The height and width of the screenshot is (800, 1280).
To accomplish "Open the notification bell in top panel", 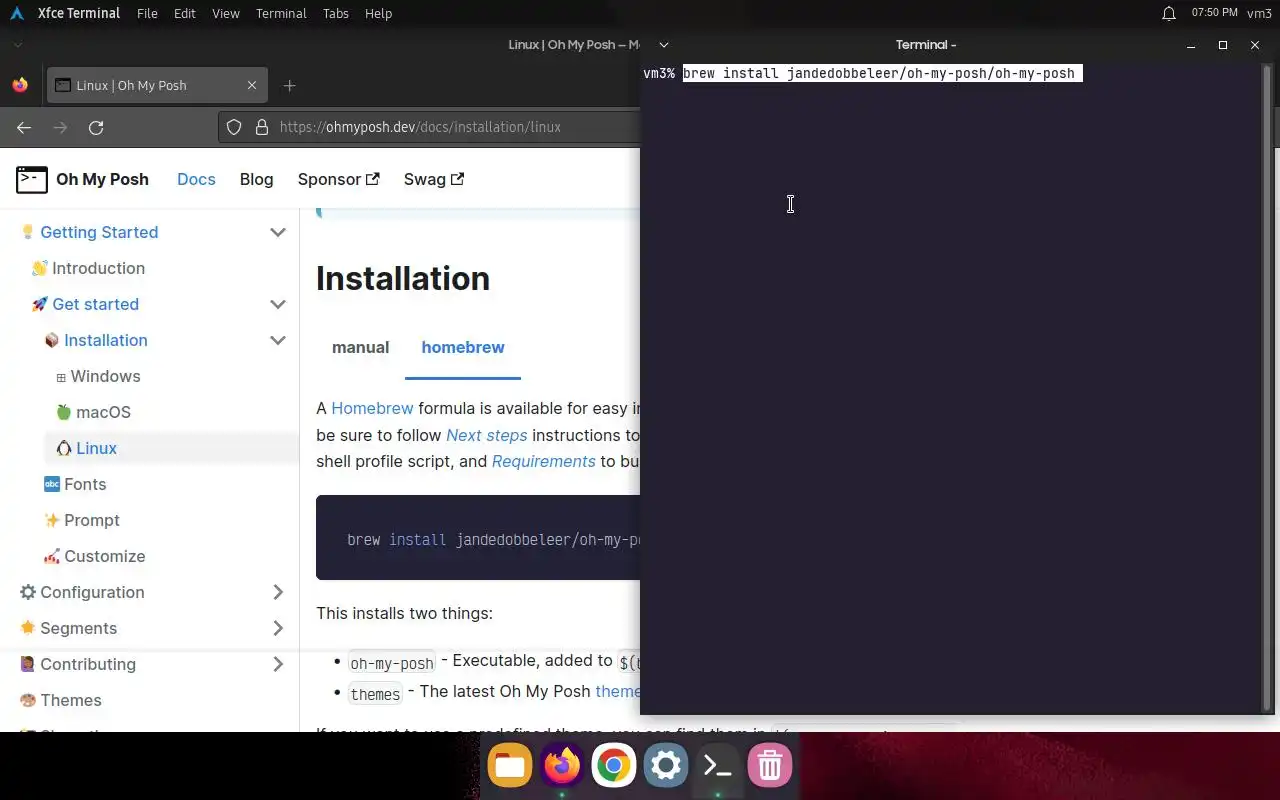I will (1168, 13).
